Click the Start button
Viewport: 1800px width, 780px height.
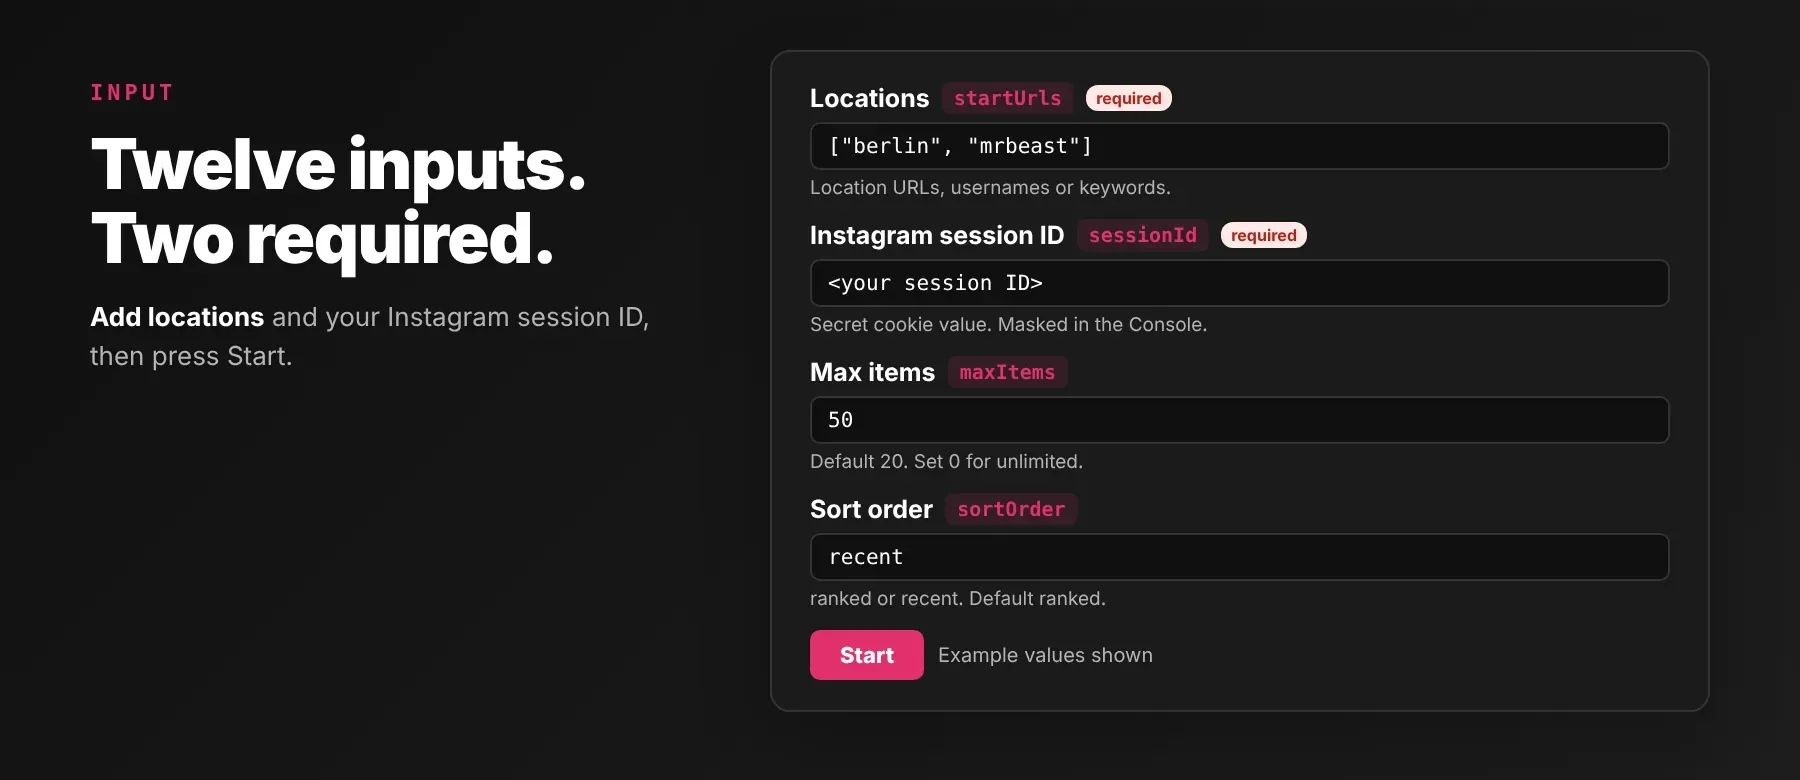[x=866, y=655]
